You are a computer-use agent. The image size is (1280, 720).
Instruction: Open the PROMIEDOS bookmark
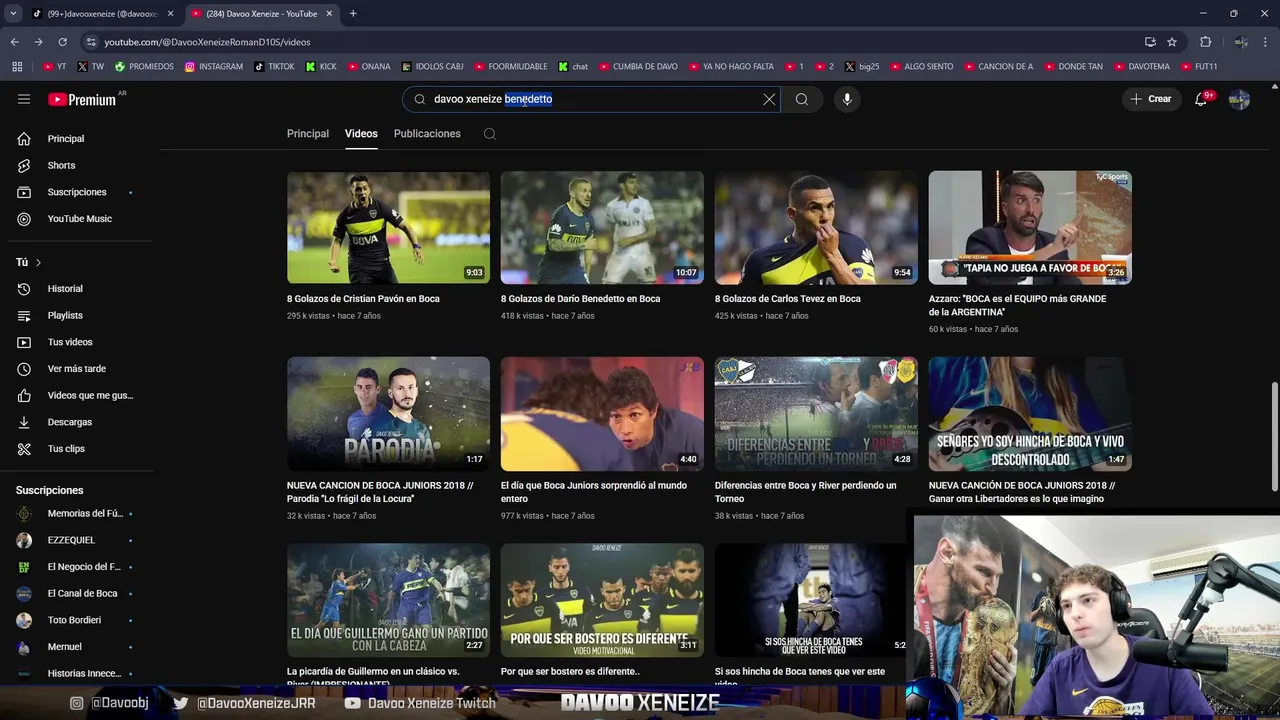point(144,67)
